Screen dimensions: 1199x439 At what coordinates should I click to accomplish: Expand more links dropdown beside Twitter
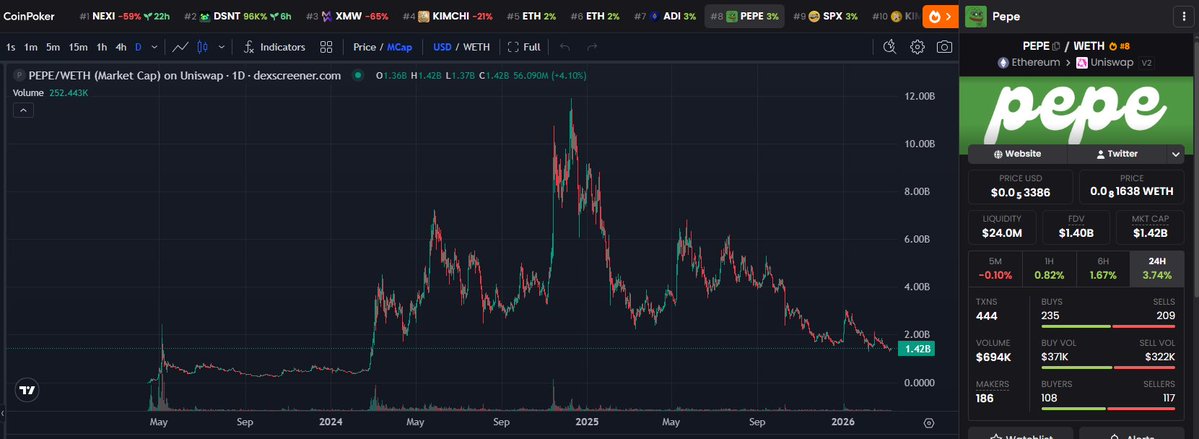pos(1175,154)
